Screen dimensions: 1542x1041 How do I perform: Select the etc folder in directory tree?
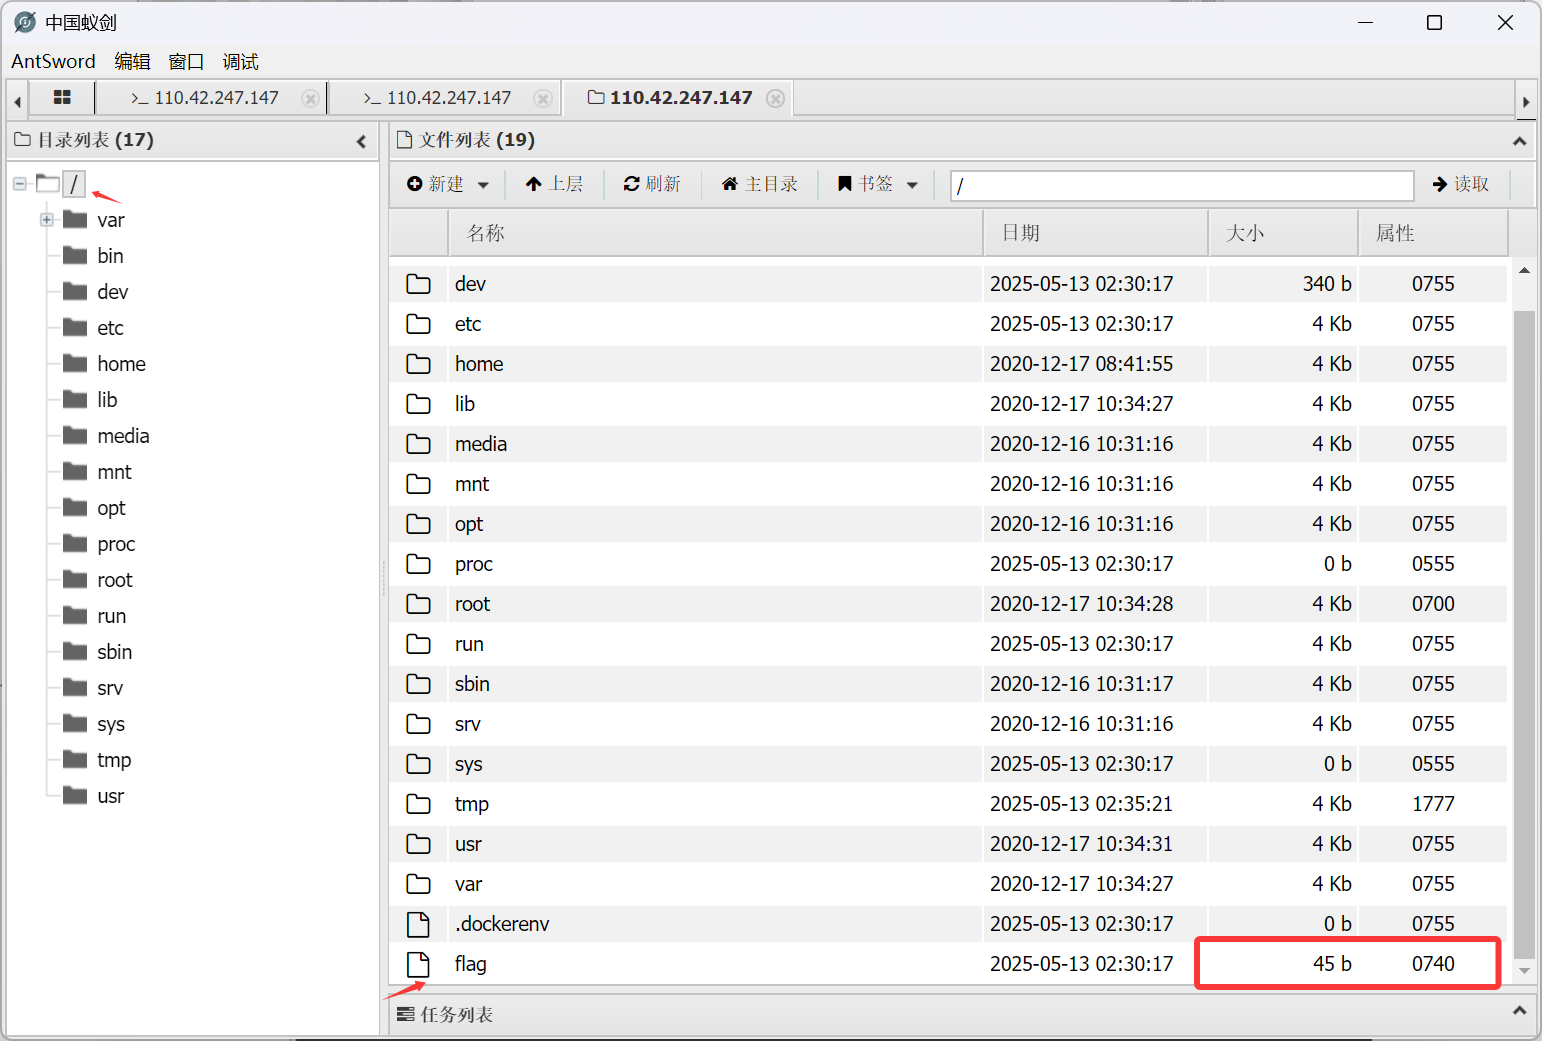[x=110, y=328]
